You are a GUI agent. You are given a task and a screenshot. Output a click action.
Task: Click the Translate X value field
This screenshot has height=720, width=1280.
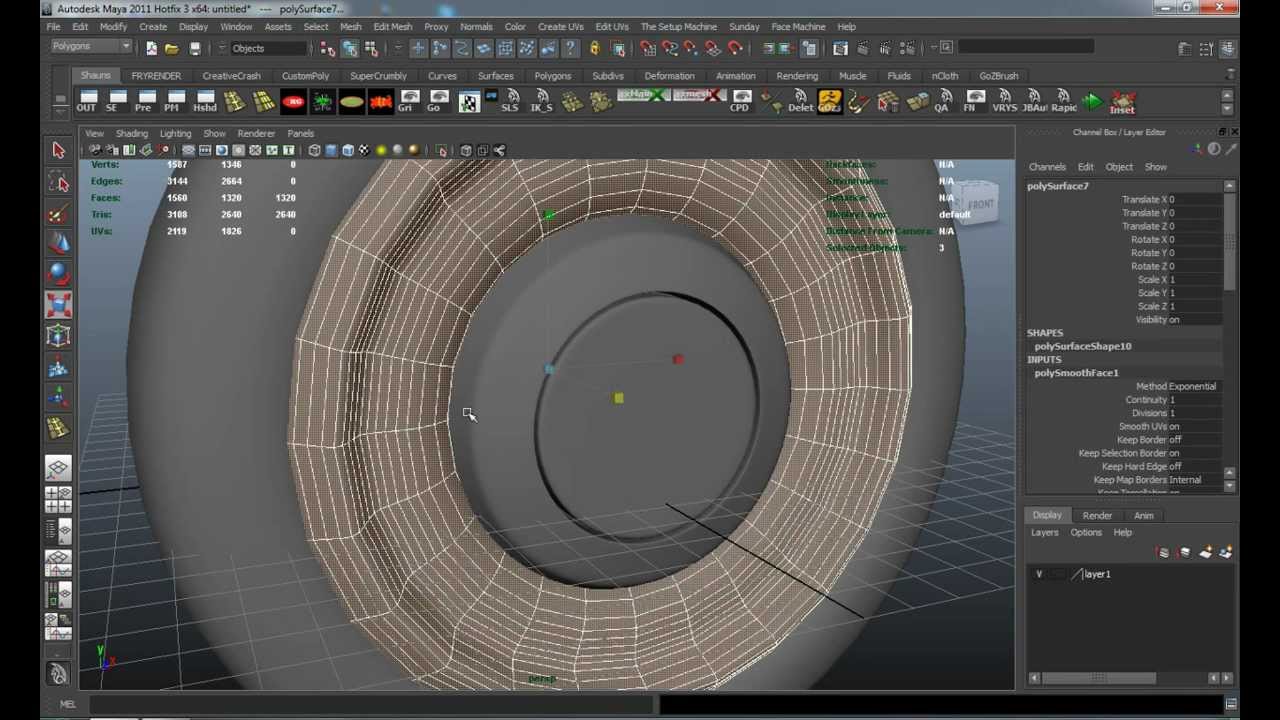tap(1195, 199)
